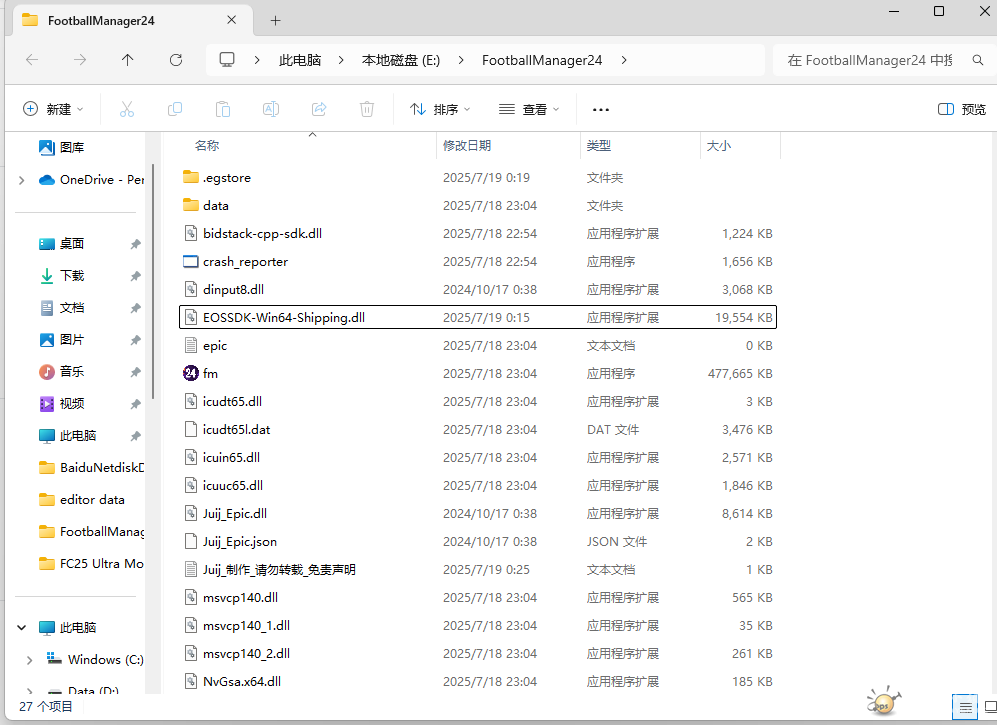Click the Delete trash icon
Viewport: 997px width, 725px height.
tap(367, 109)
